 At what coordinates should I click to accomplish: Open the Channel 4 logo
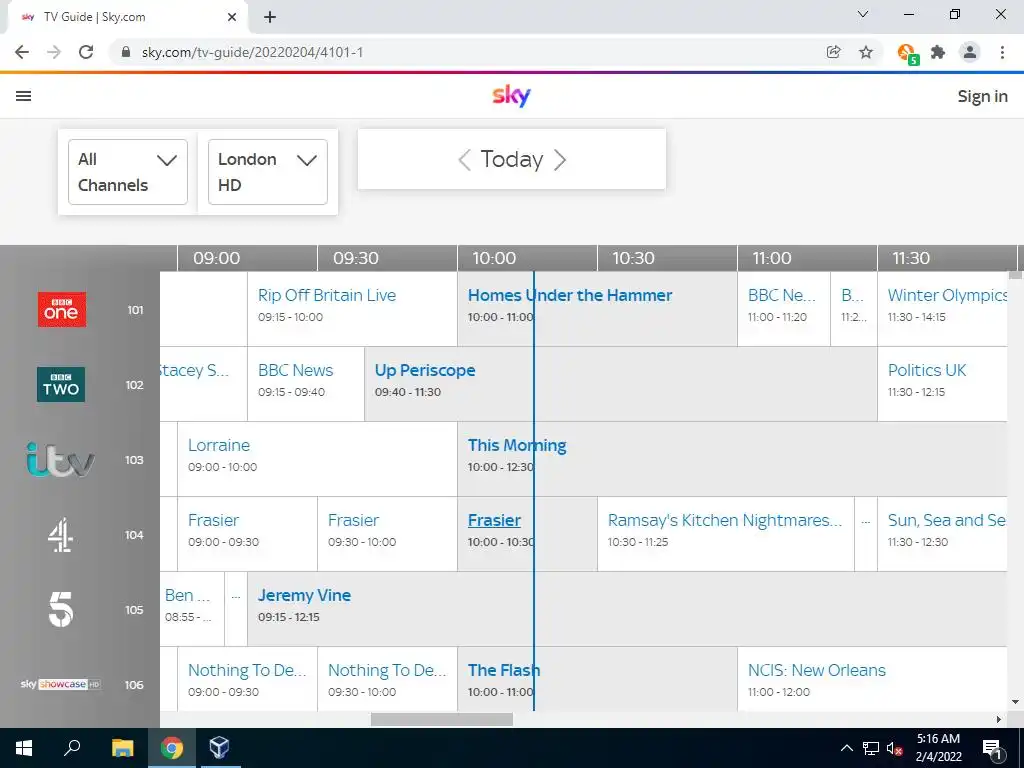(61, 535)
